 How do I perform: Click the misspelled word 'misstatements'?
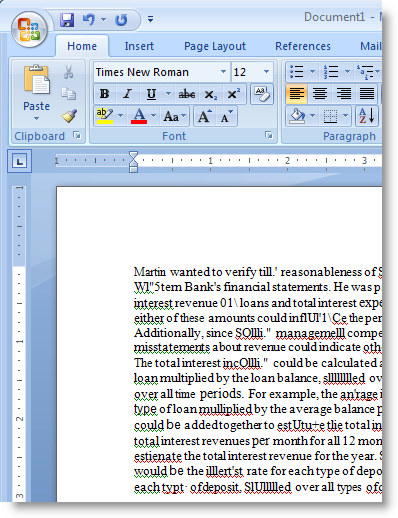172,348
